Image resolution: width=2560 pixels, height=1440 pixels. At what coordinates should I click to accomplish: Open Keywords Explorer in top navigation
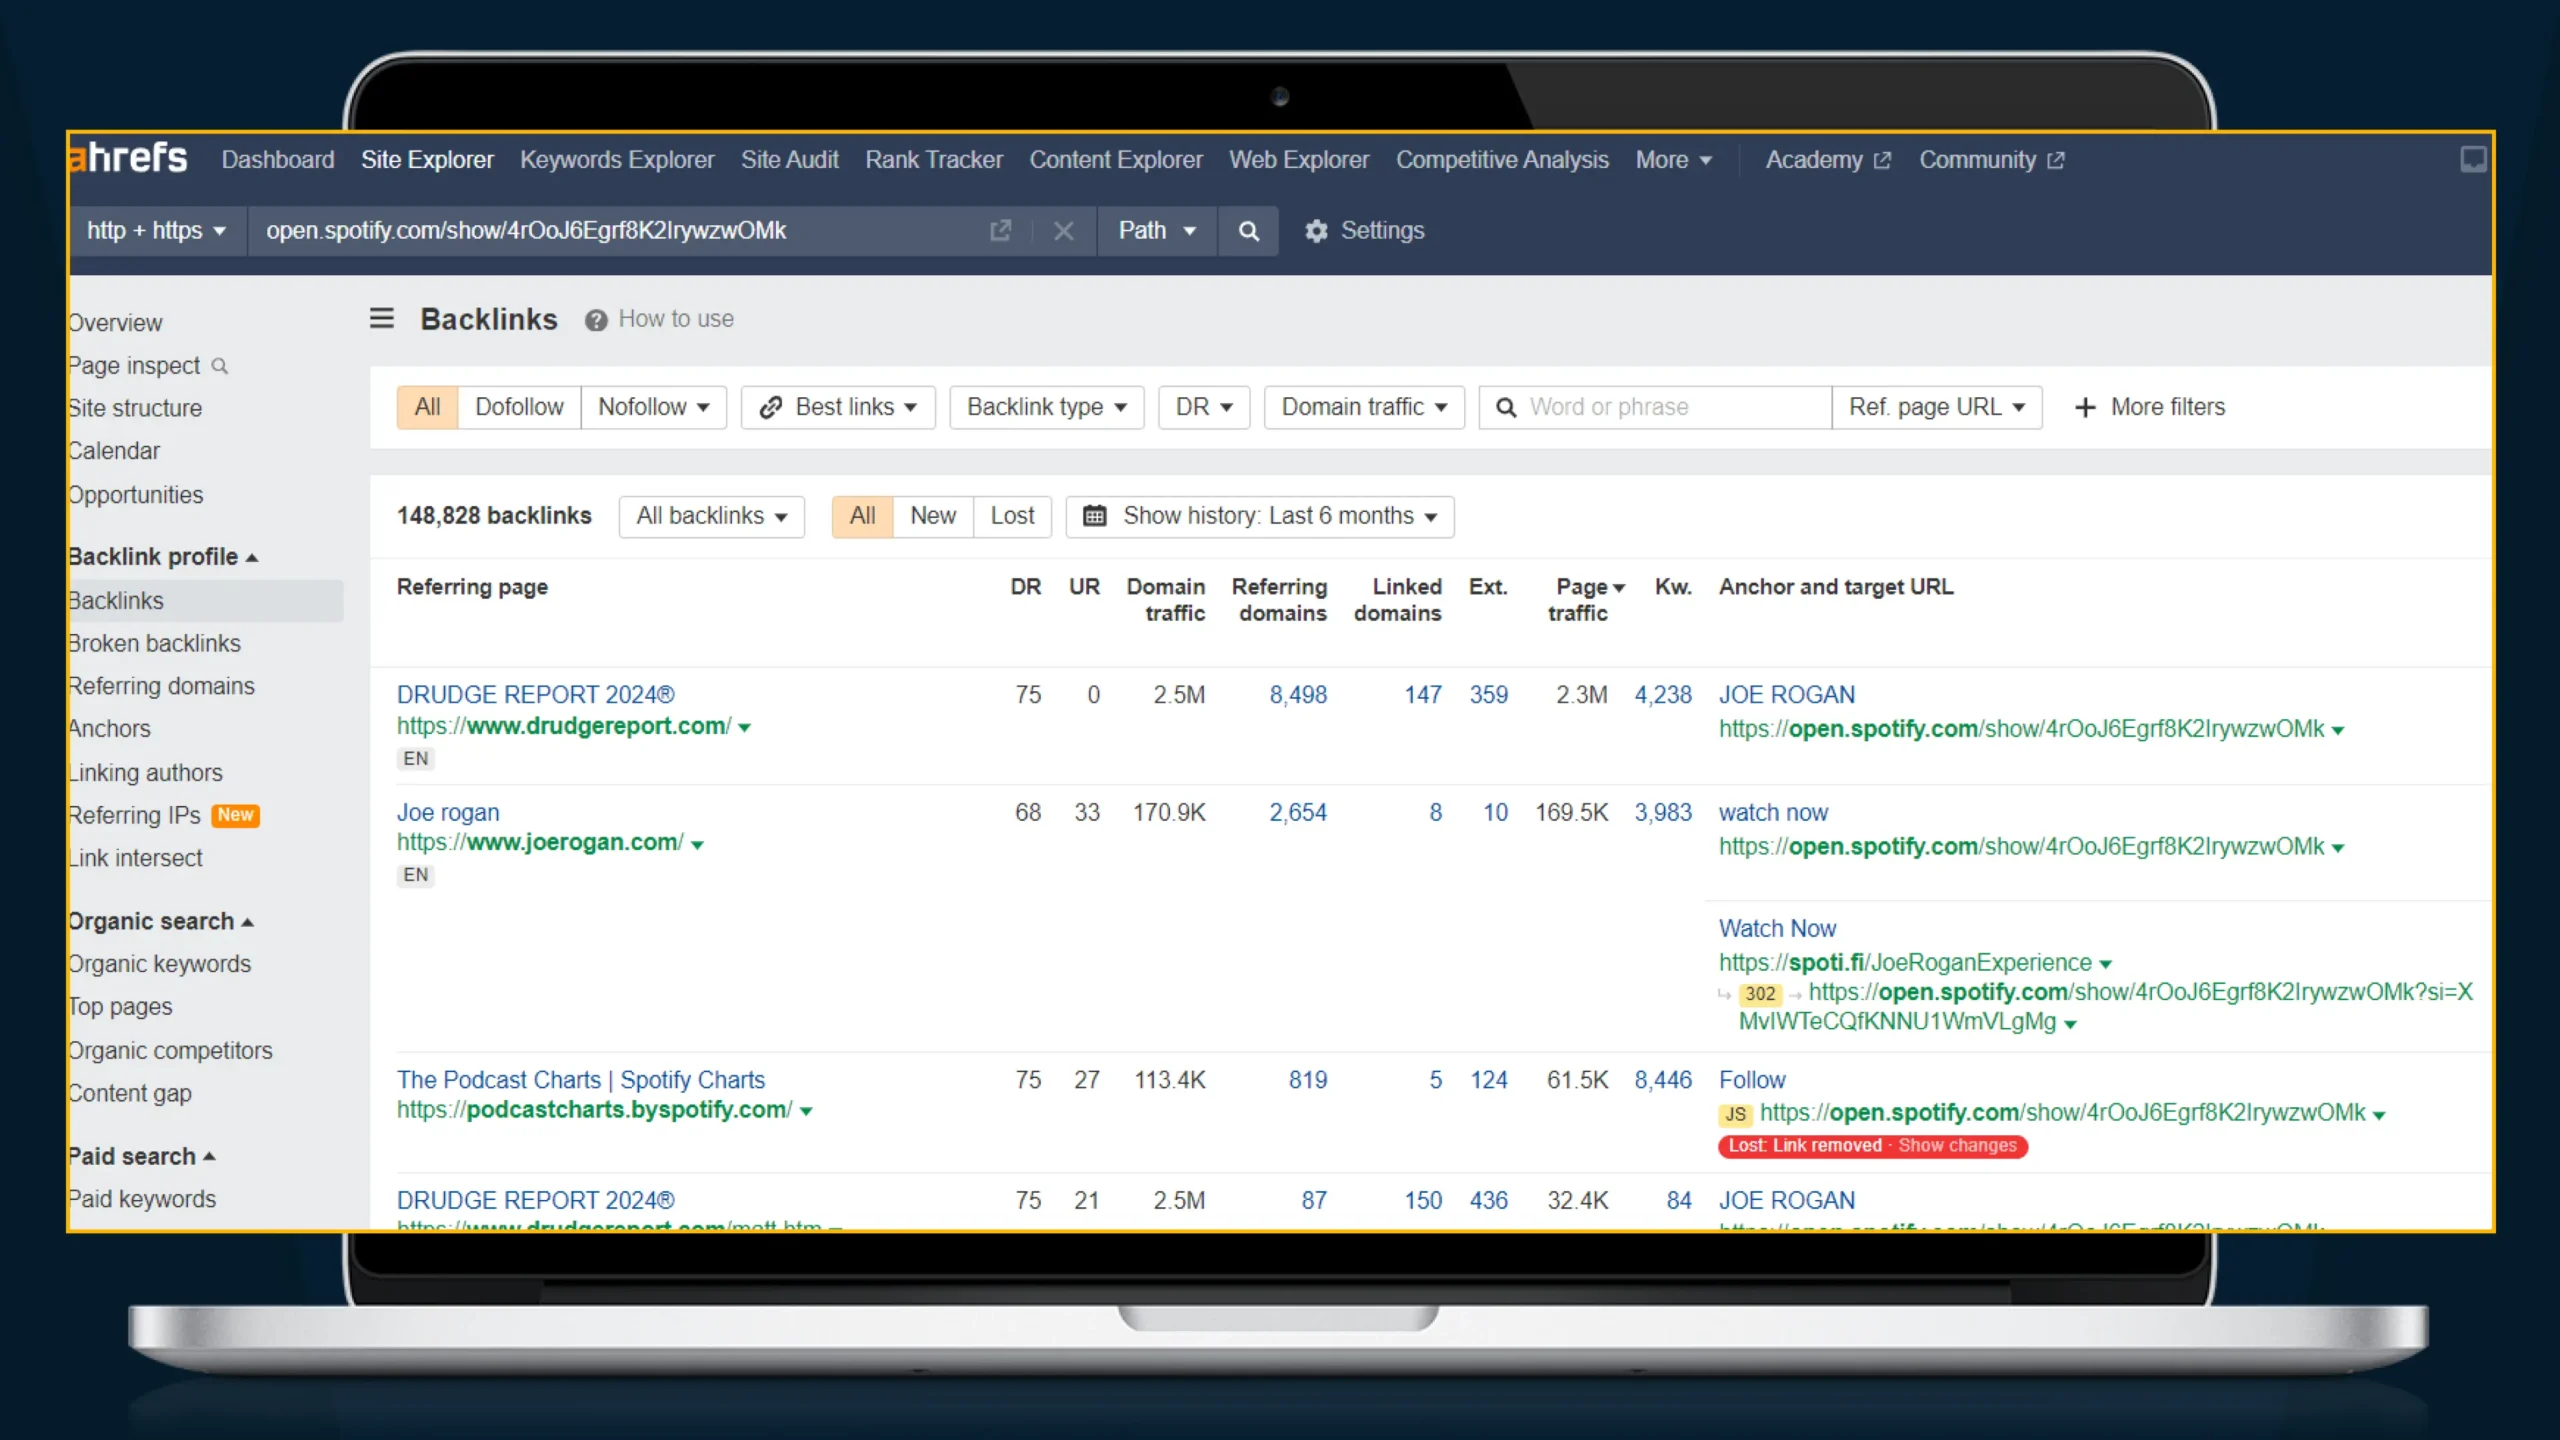[617, 160]
